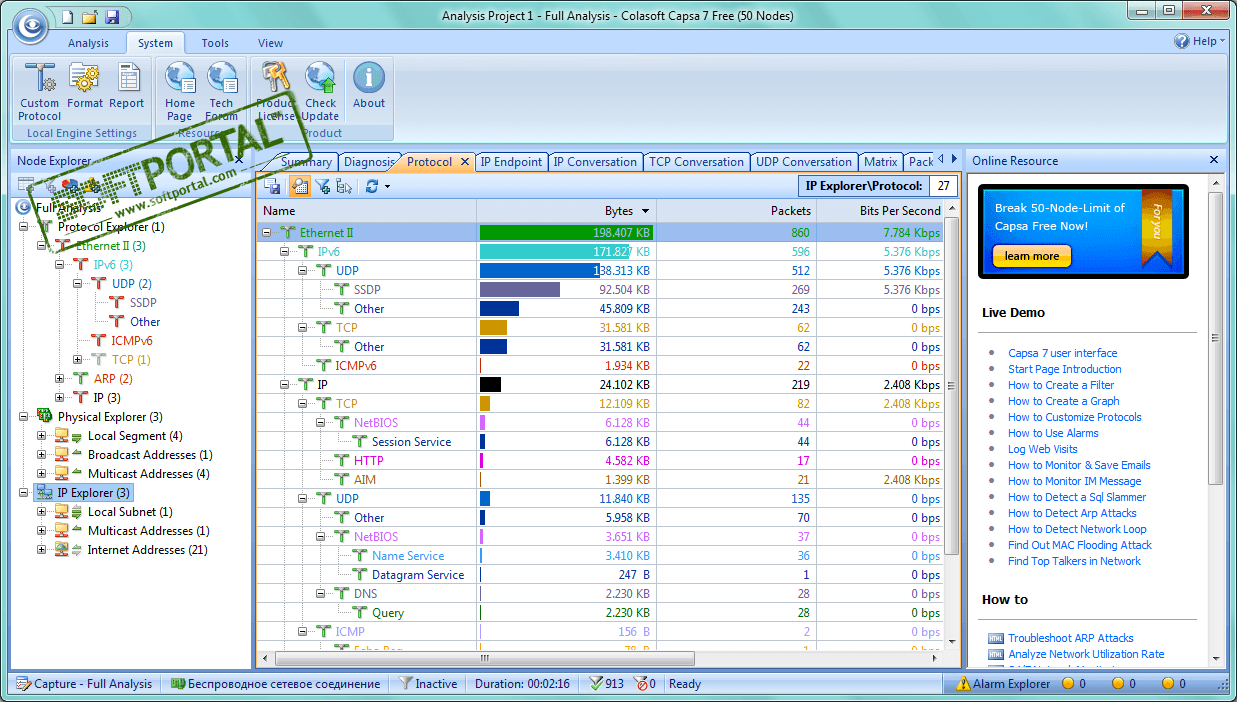The image size is (1237, 702).
Task: Switch to the Tools ribbon tab
Action: click(x=215, y=43)
